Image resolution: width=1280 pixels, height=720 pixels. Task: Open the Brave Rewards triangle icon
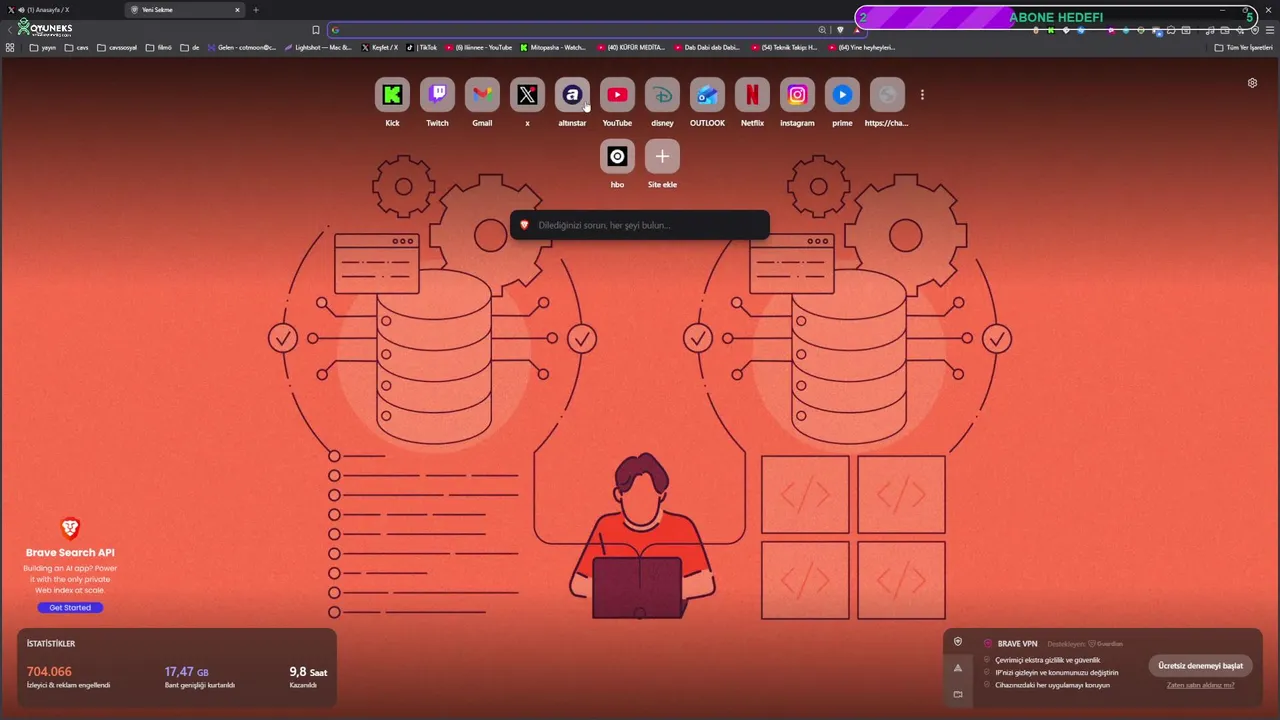pos(856,30)
